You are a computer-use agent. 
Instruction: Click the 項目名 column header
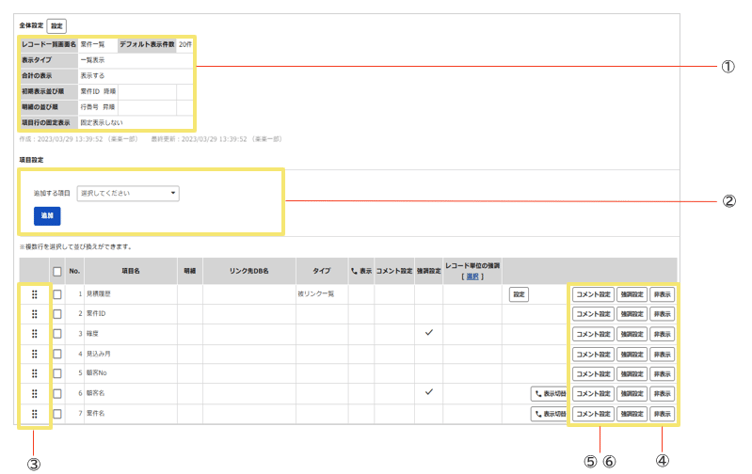coord(131,272)
